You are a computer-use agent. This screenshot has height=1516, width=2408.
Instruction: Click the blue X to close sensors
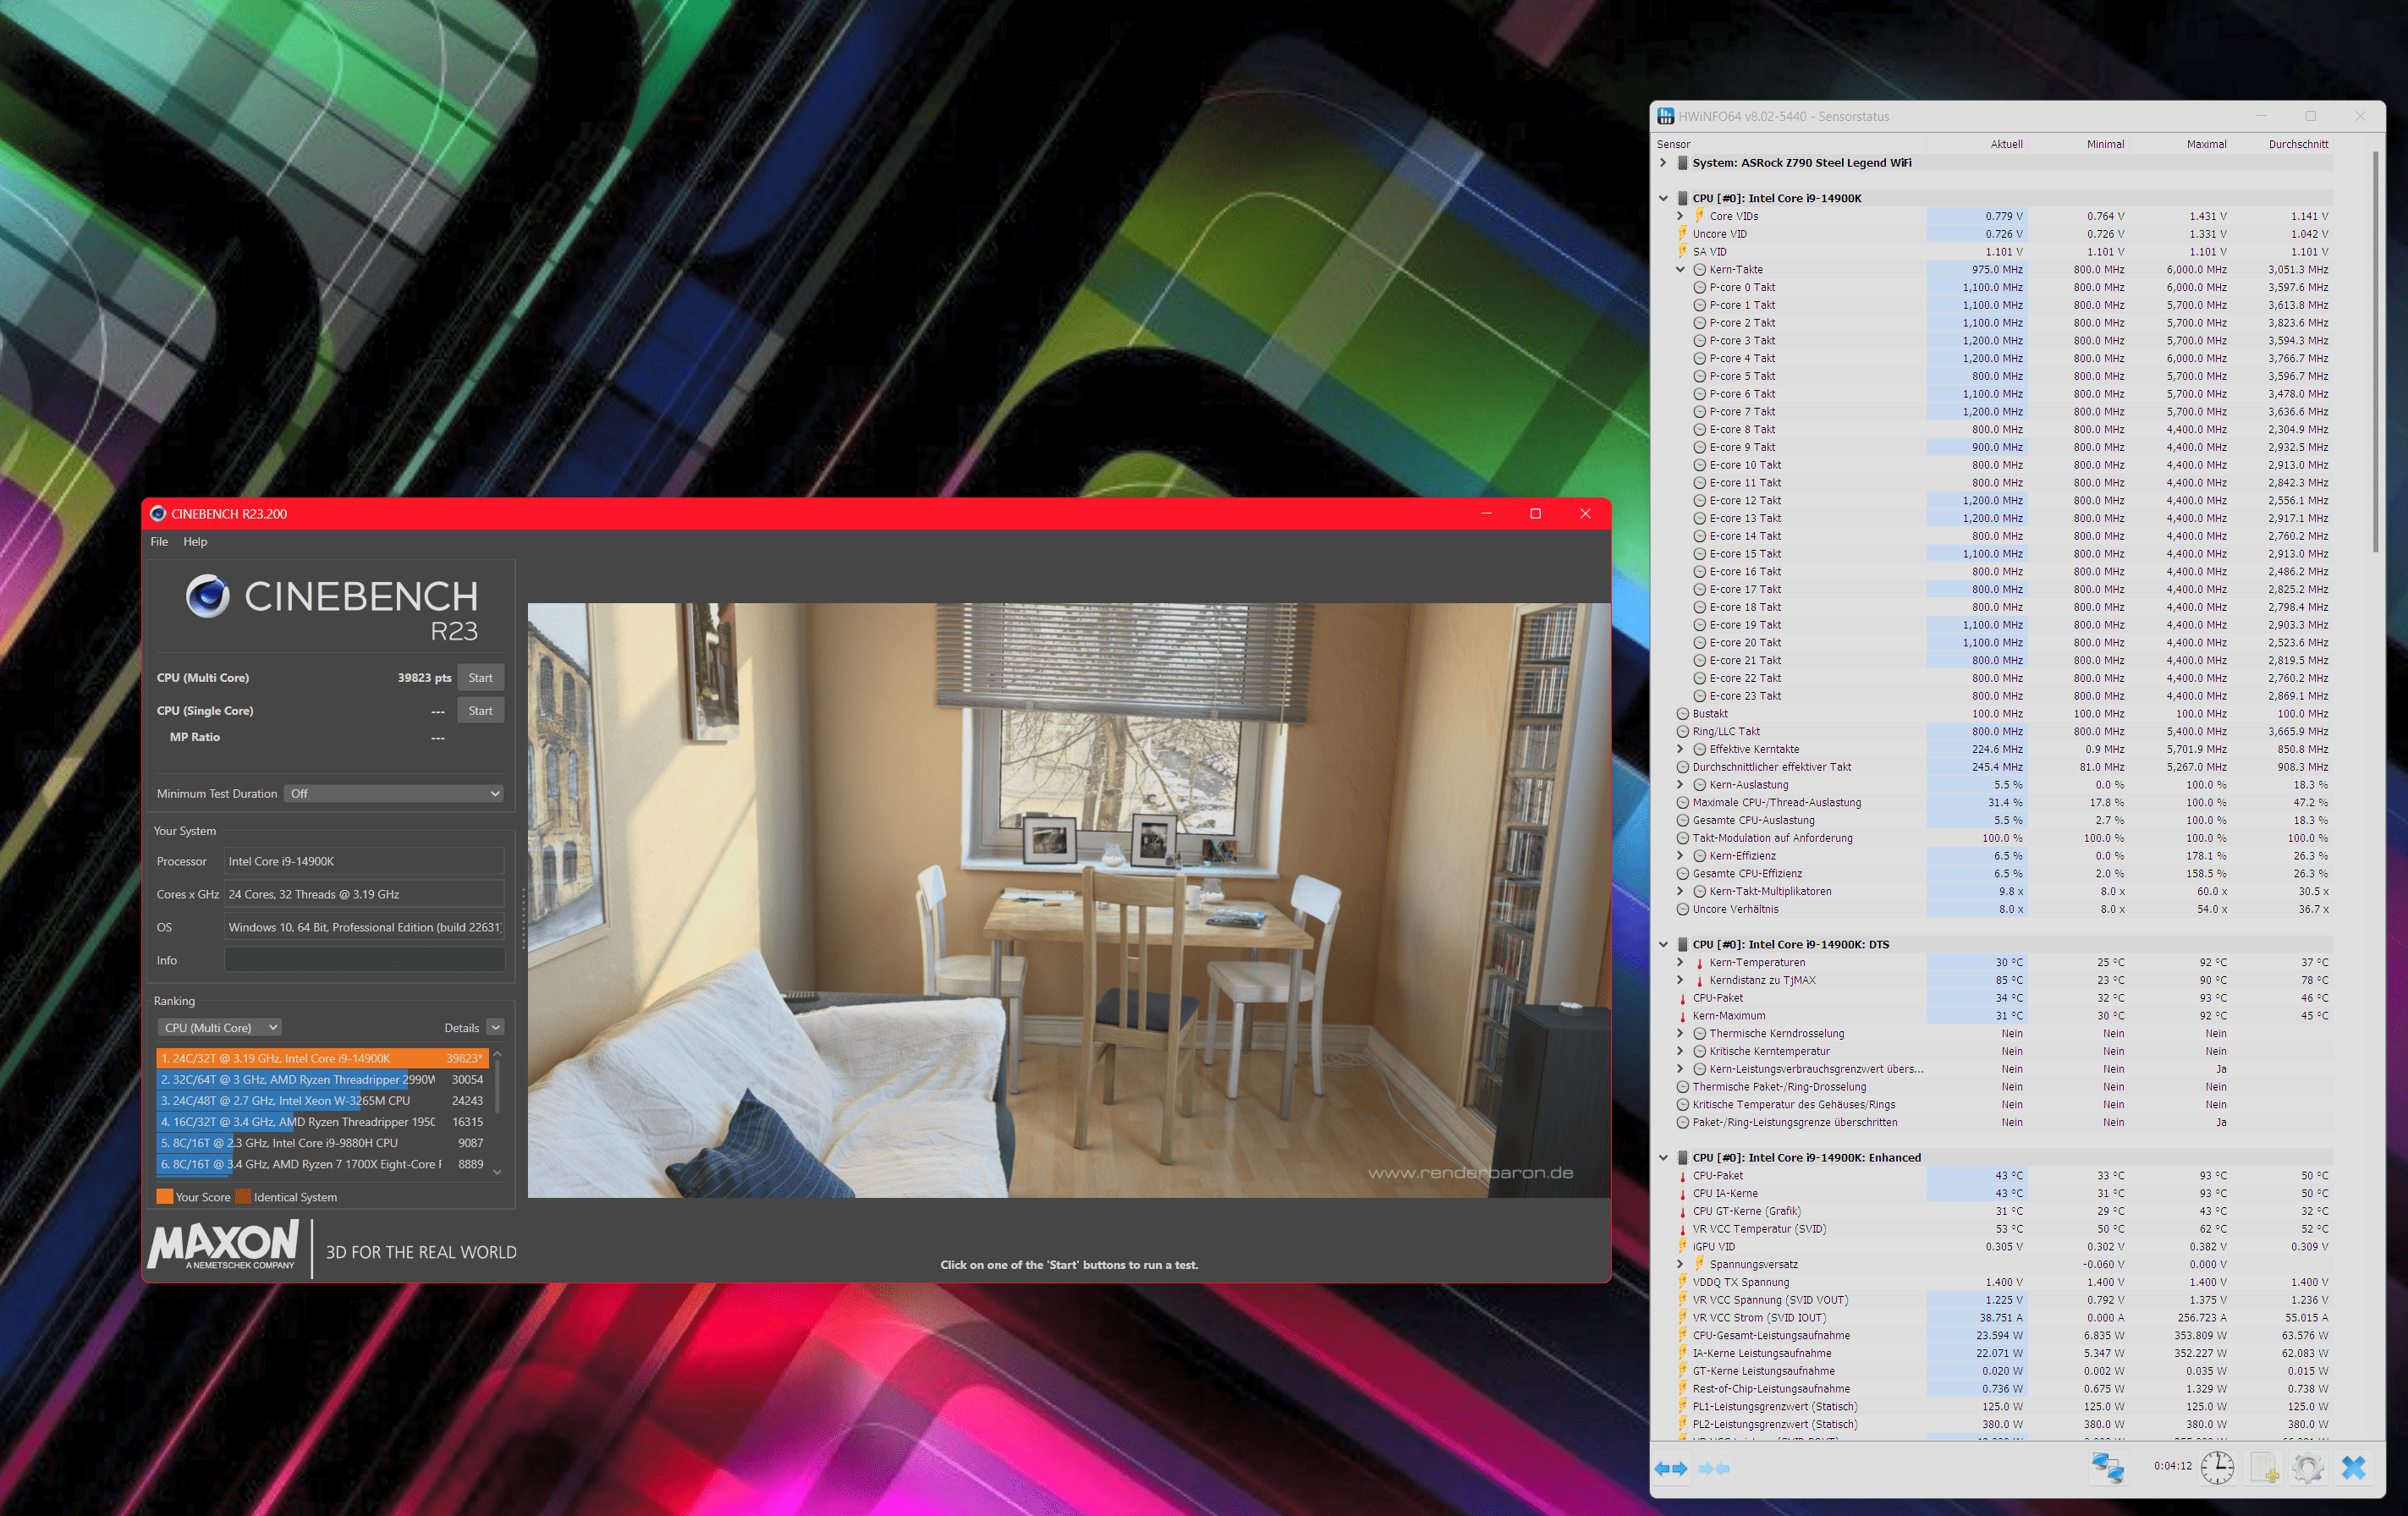(2353, 1467)
